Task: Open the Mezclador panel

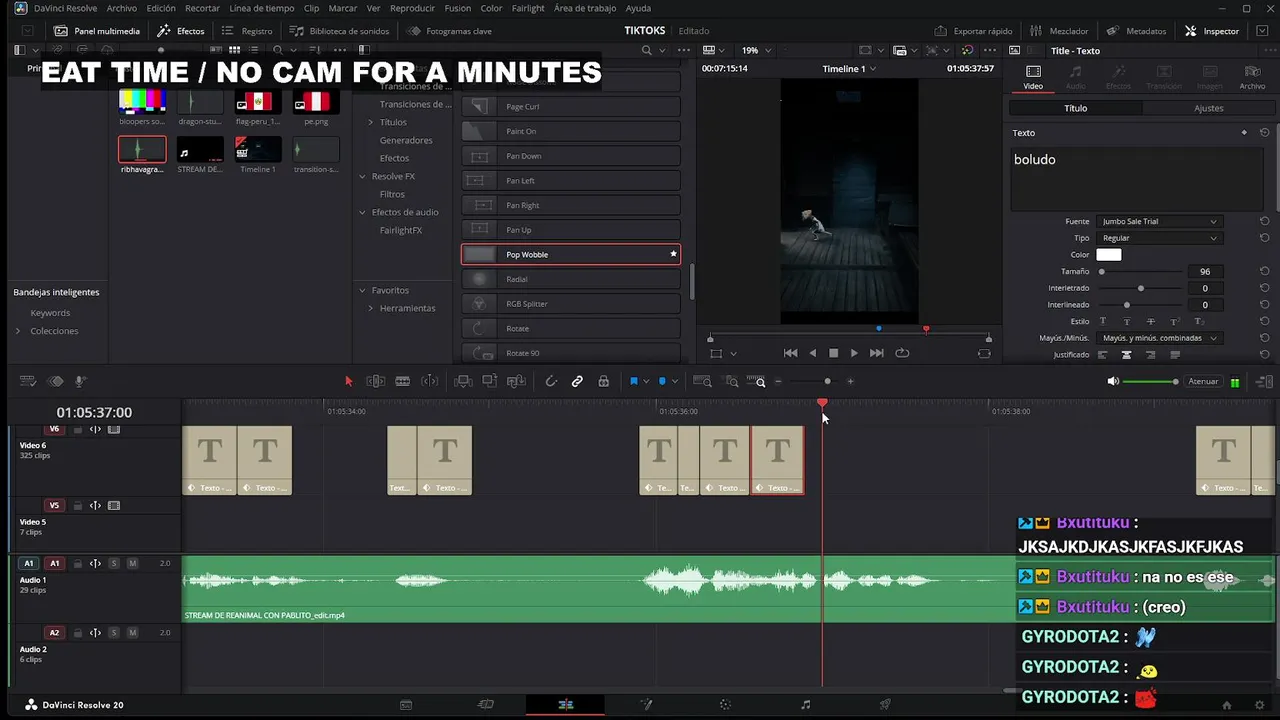Action: pyautogui.click(x=1062, y=31)
